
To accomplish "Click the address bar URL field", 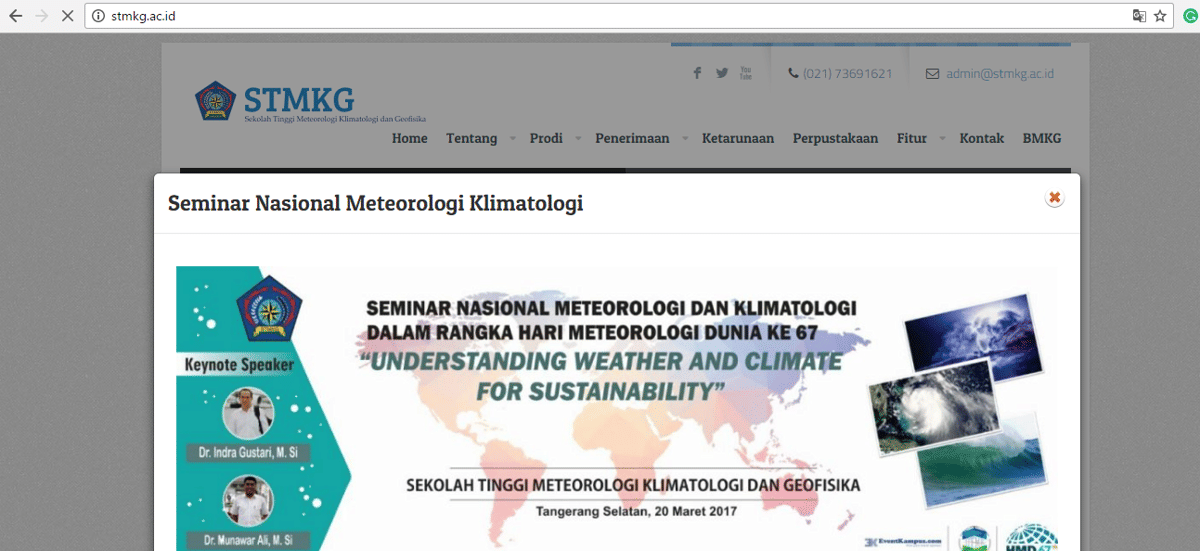I will click(x=600, y=16).
